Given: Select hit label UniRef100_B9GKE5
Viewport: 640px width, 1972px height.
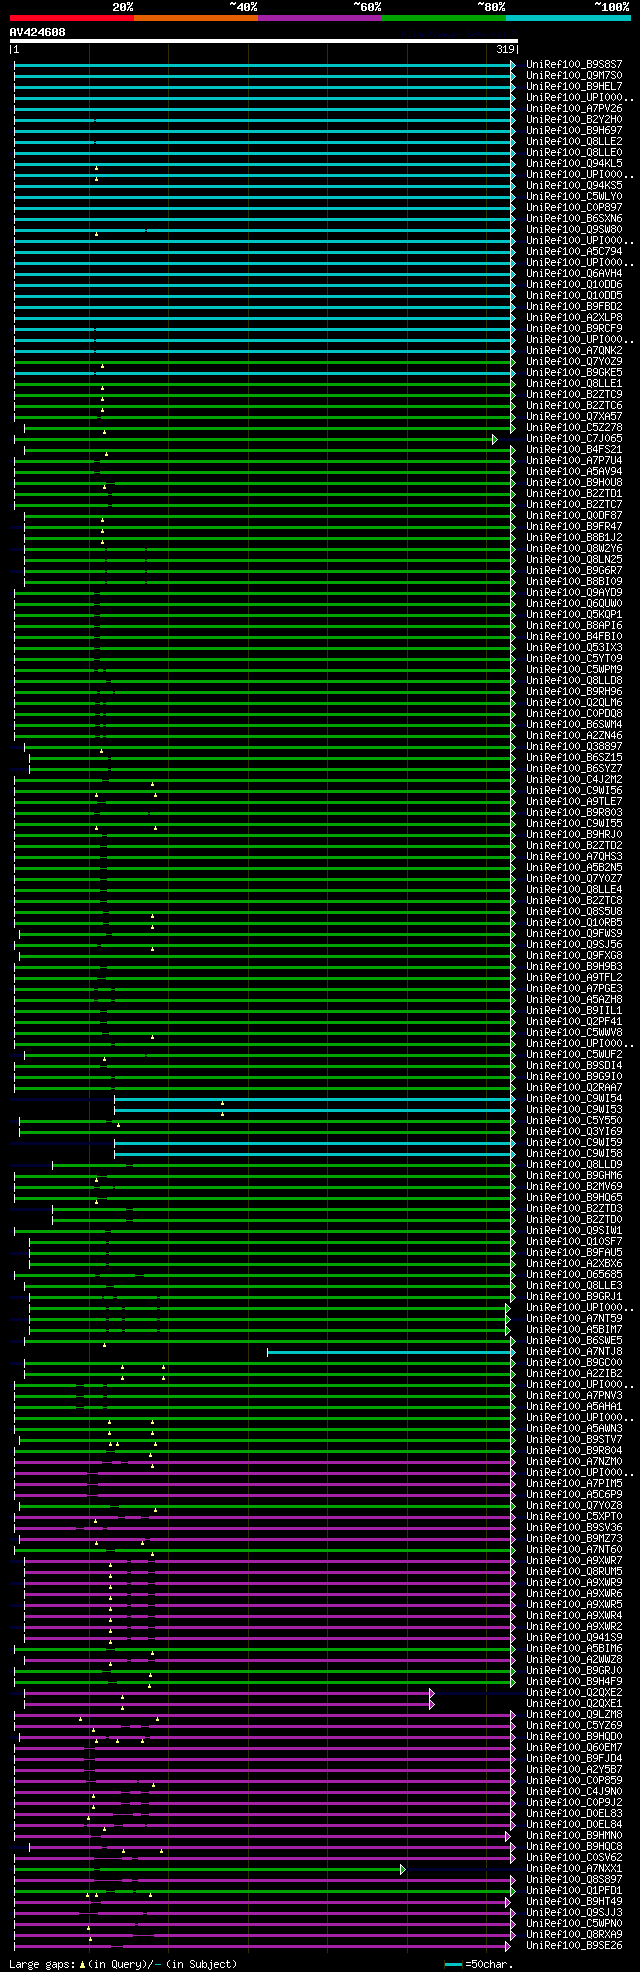Looking at the screenshot, I should tap(574, 372).
